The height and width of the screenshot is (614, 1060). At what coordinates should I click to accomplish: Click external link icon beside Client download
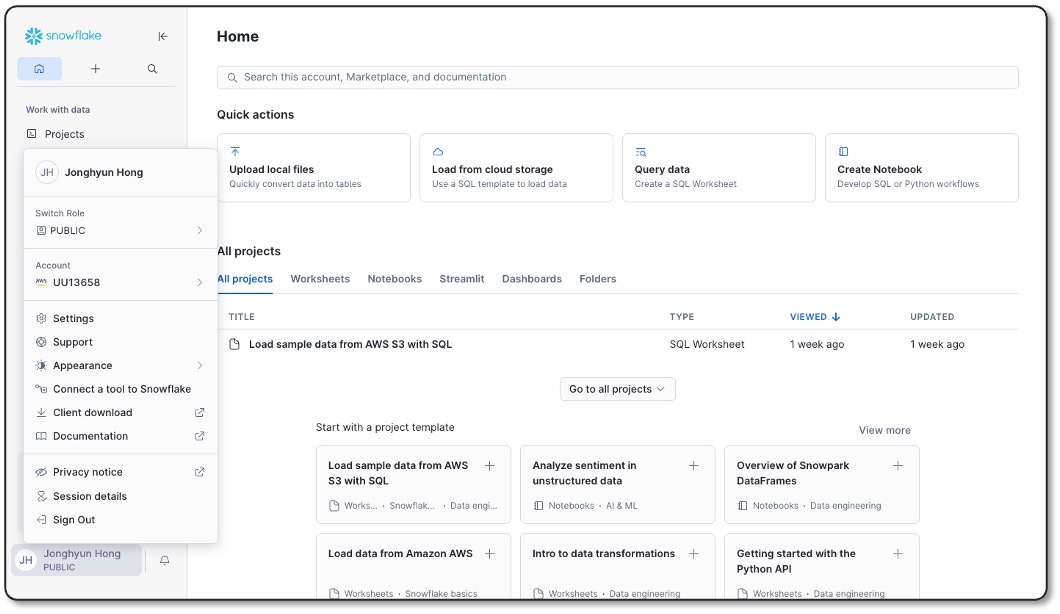[x=199, y=412]
